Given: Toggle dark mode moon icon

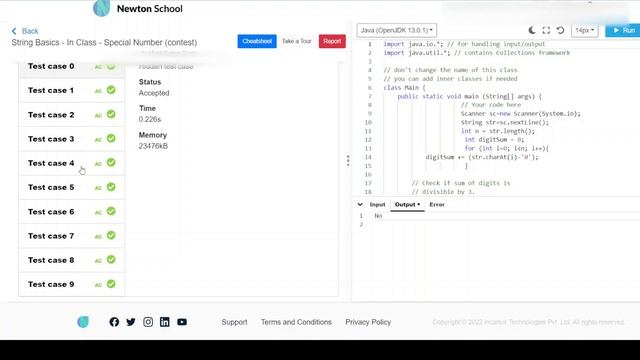Looking at the screenshot, I should pos(532,30).
